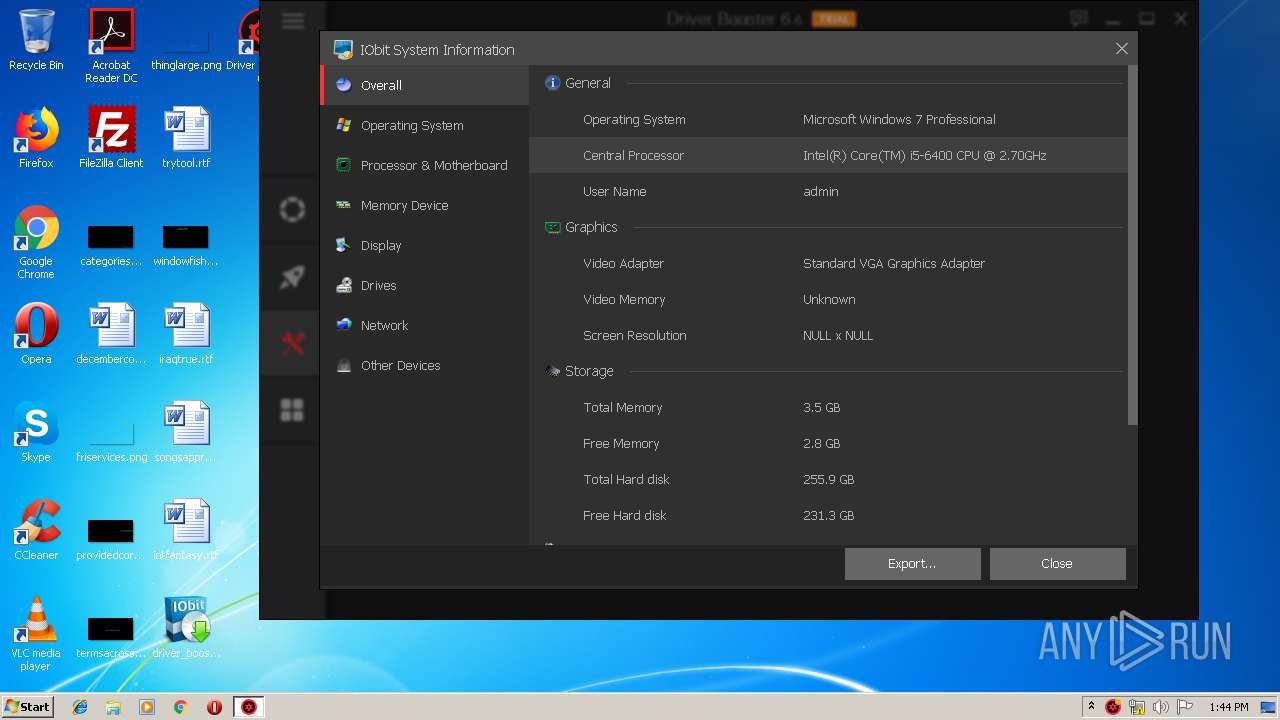Open Driver Booster rocket boost icon

tap(292, 277)
